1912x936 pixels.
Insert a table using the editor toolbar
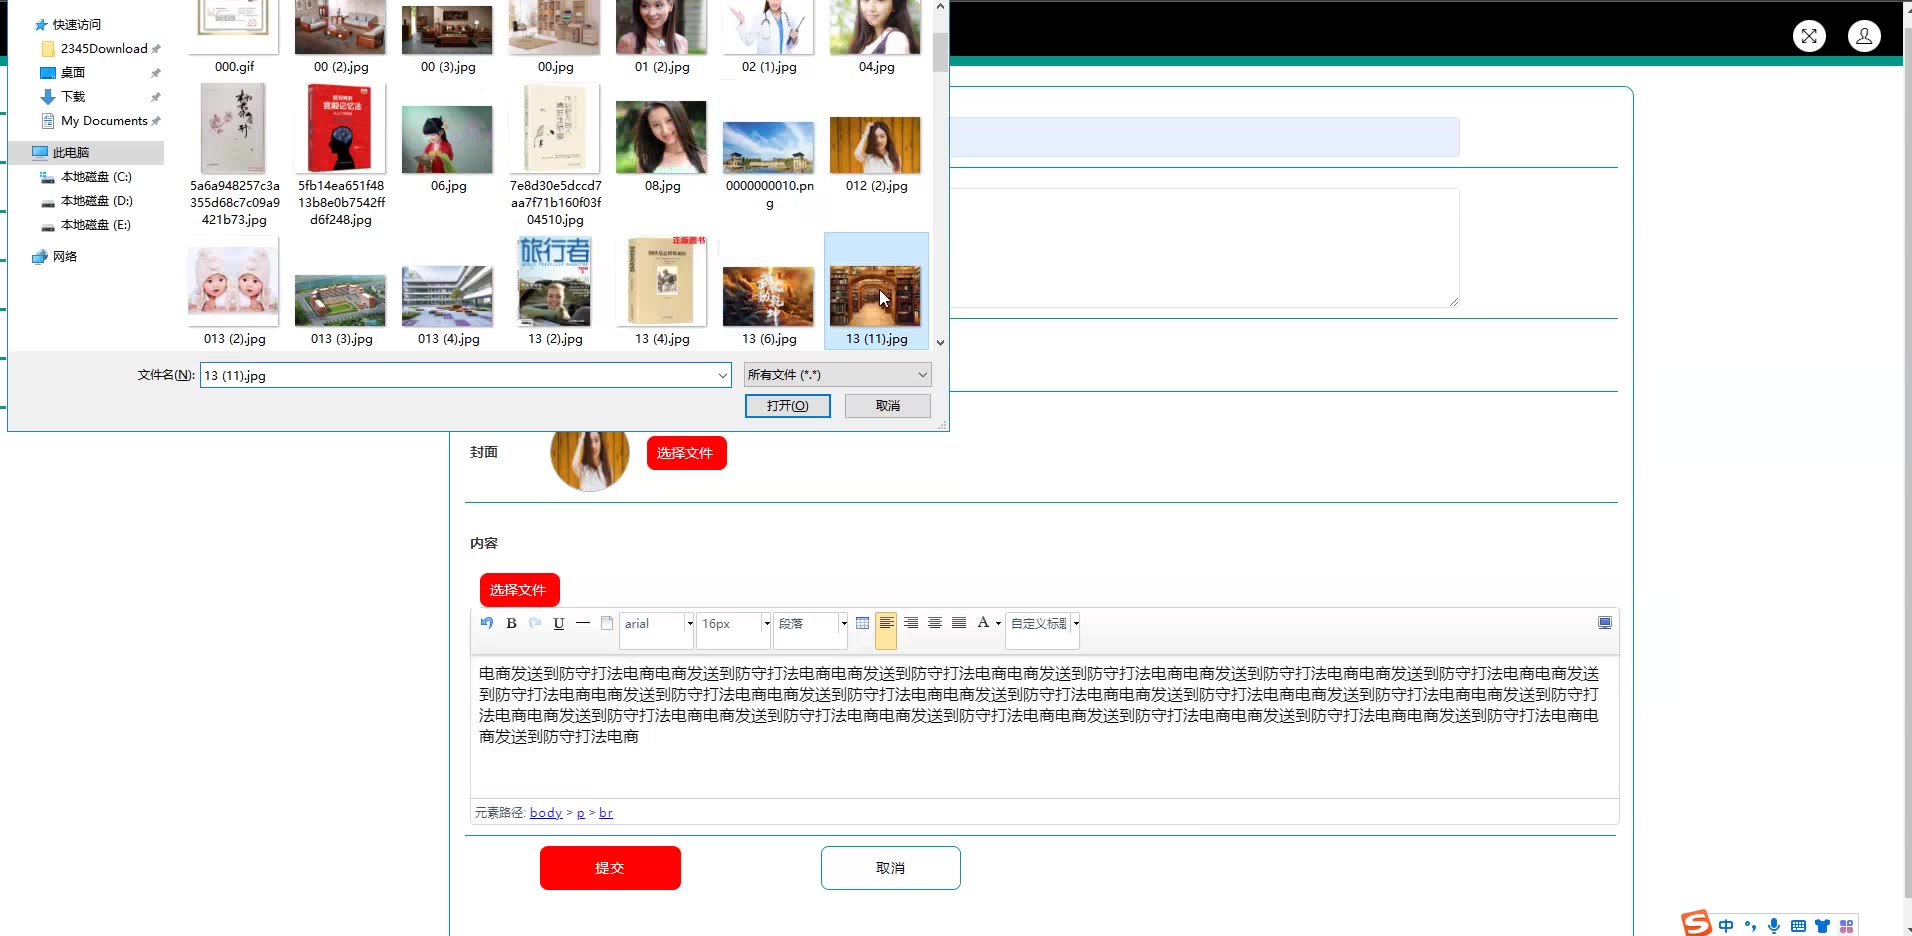862,623
